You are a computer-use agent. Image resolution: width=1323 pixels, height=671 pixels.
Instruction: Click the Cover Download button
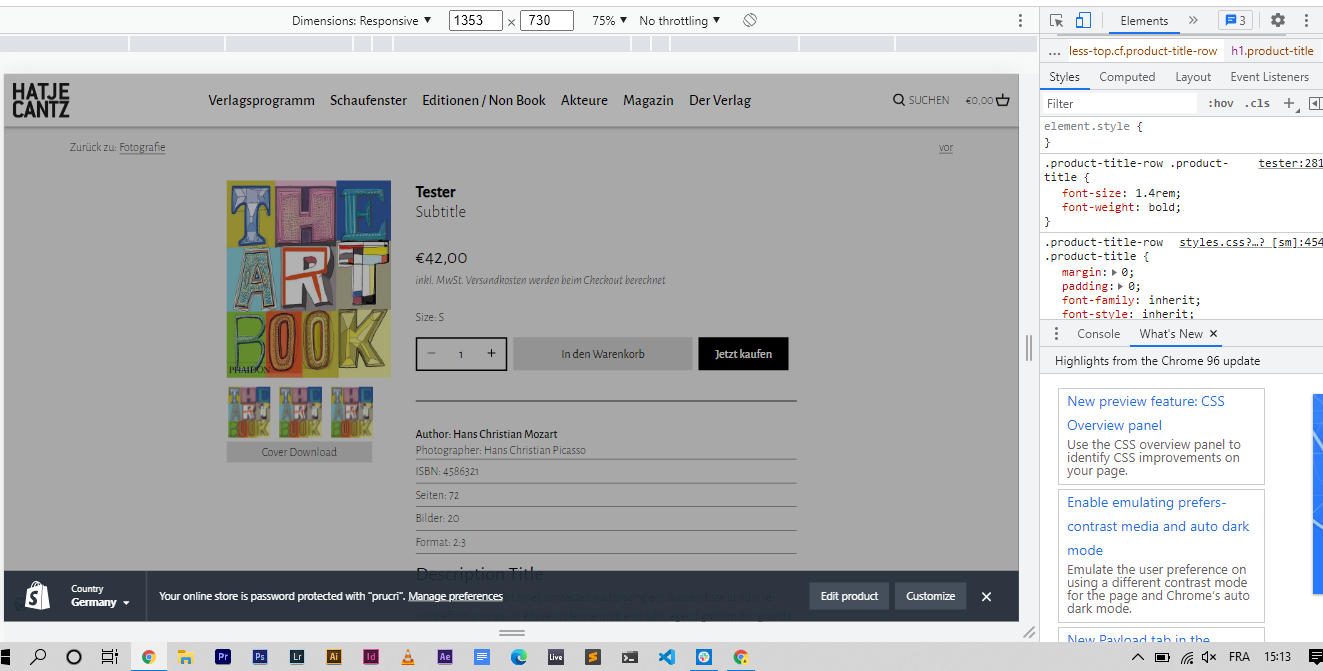click(x=299, y=452)
